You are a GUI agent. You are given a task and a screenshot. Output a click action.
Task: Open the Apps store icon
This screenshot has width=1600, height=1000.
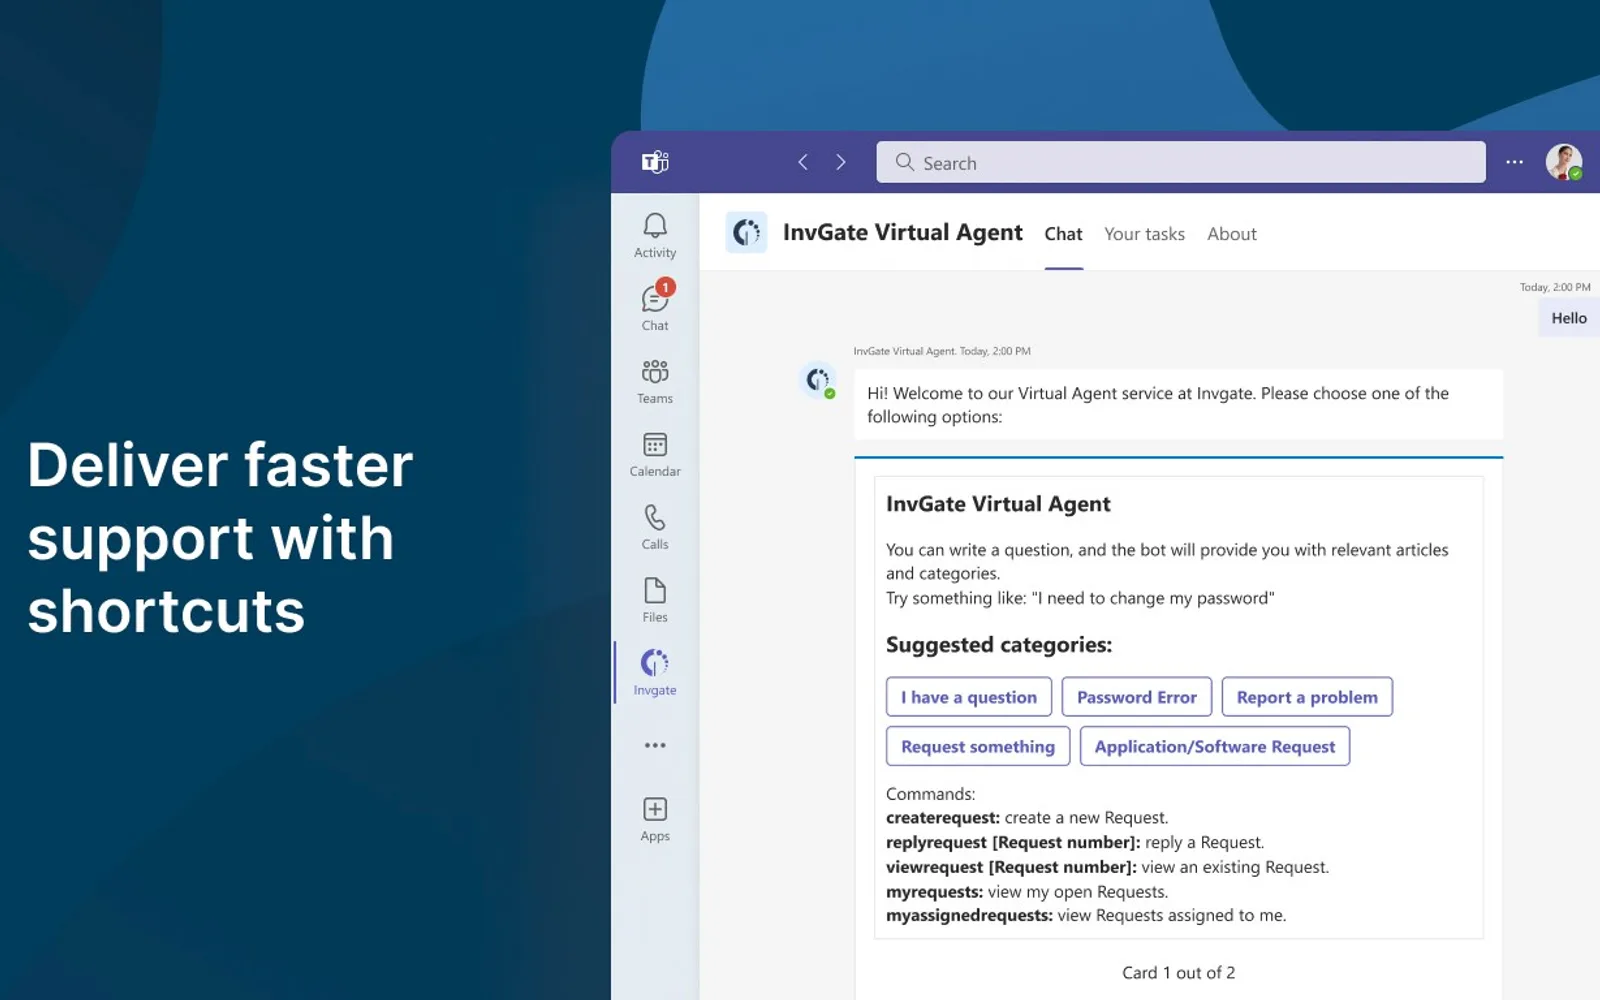tap(655, 819)
